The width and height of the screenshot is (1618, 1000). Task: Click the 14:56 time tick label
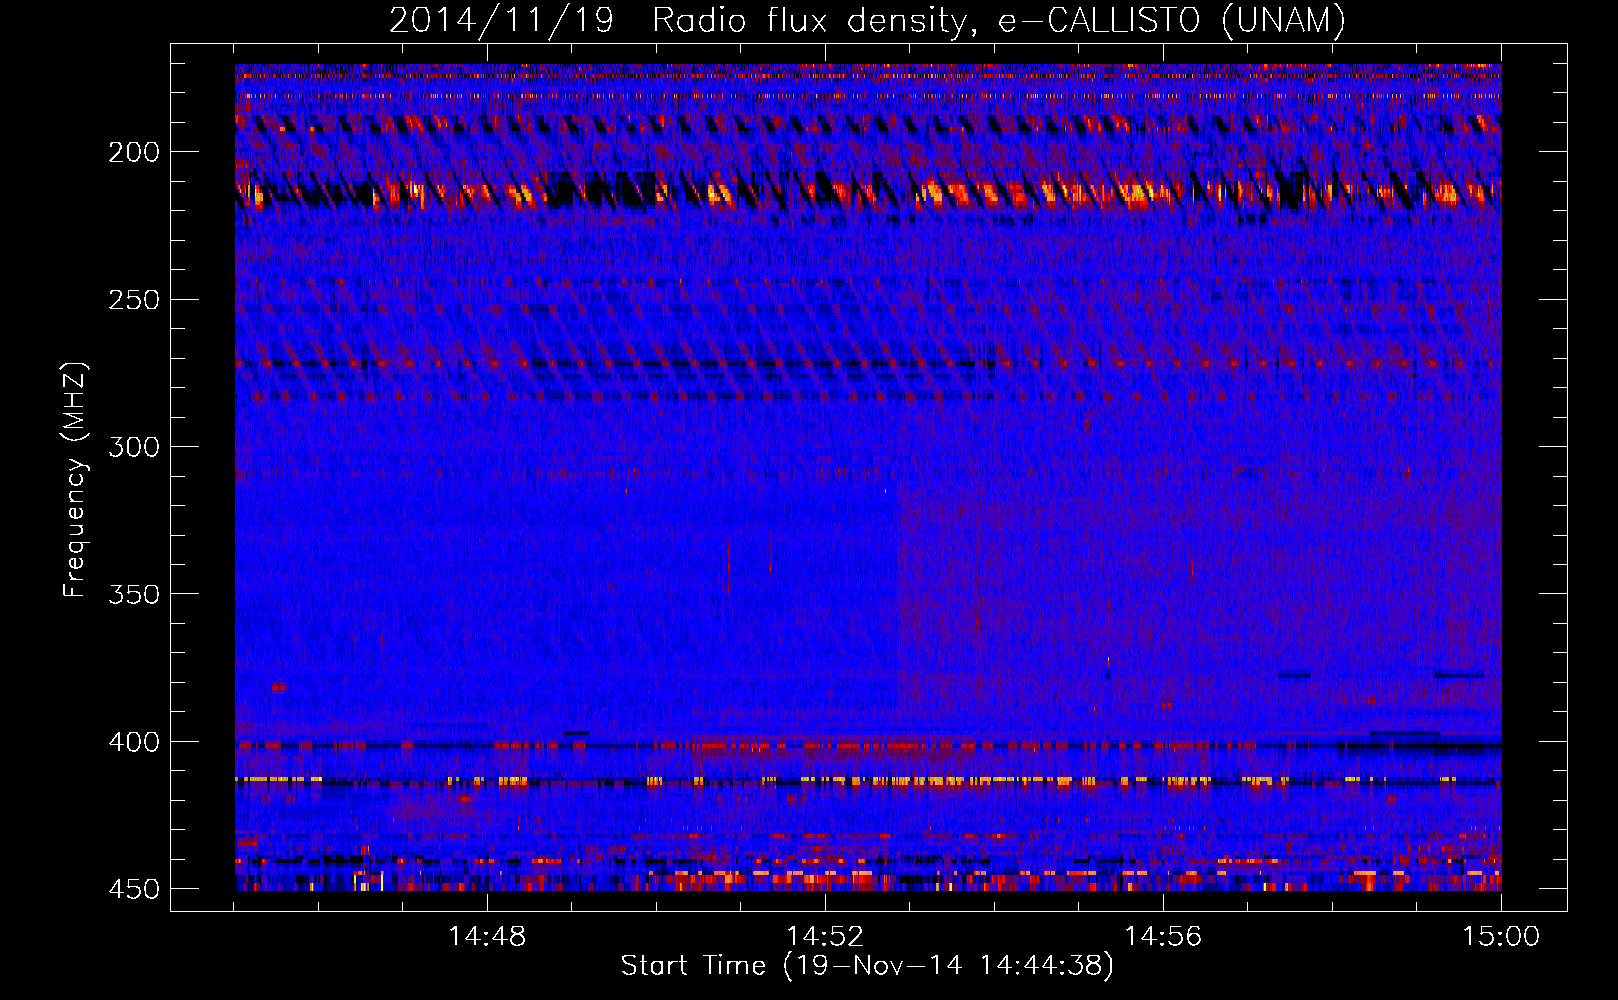1163,936
